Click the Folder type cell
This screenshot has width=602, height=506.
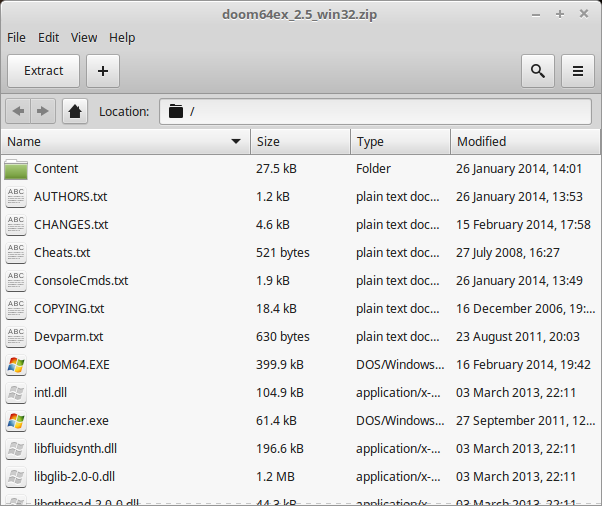coord(373,169)
